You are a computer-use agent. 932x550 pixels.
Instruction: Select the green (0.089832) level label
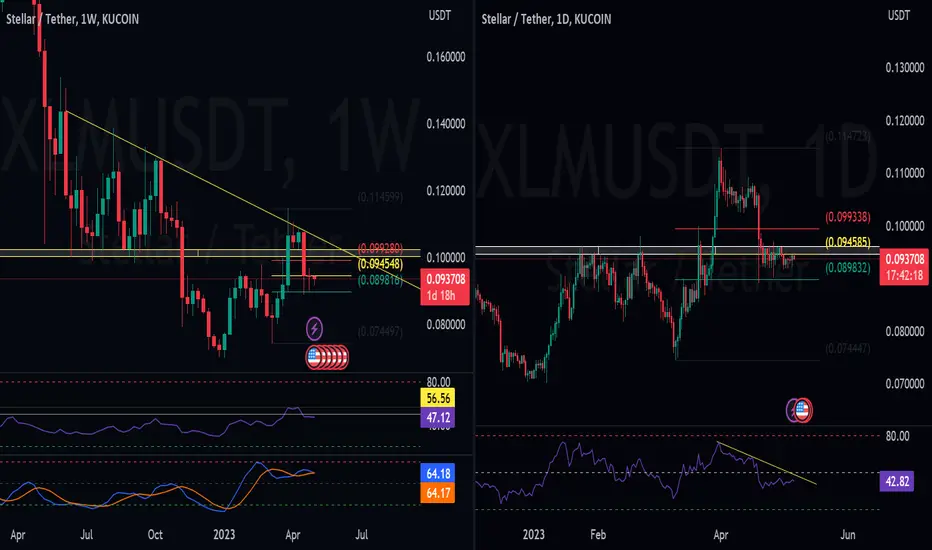point(848,268)
